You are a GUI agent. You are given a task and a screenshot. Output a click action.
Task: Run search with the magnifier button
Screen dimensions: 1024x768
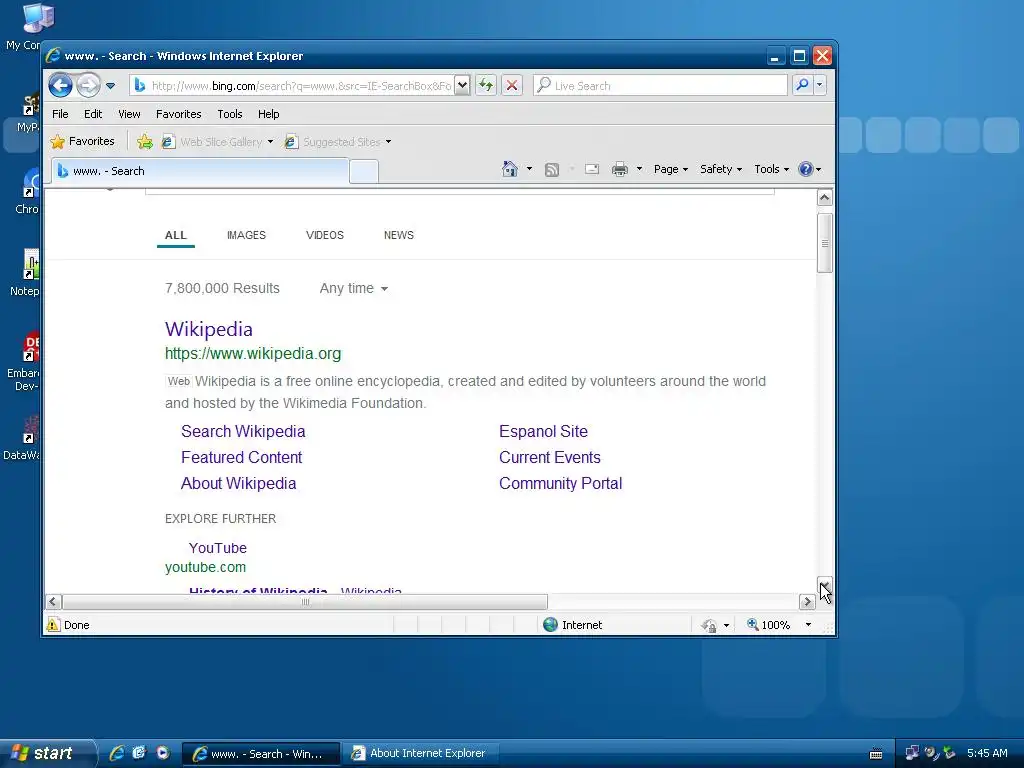[802, 85]
